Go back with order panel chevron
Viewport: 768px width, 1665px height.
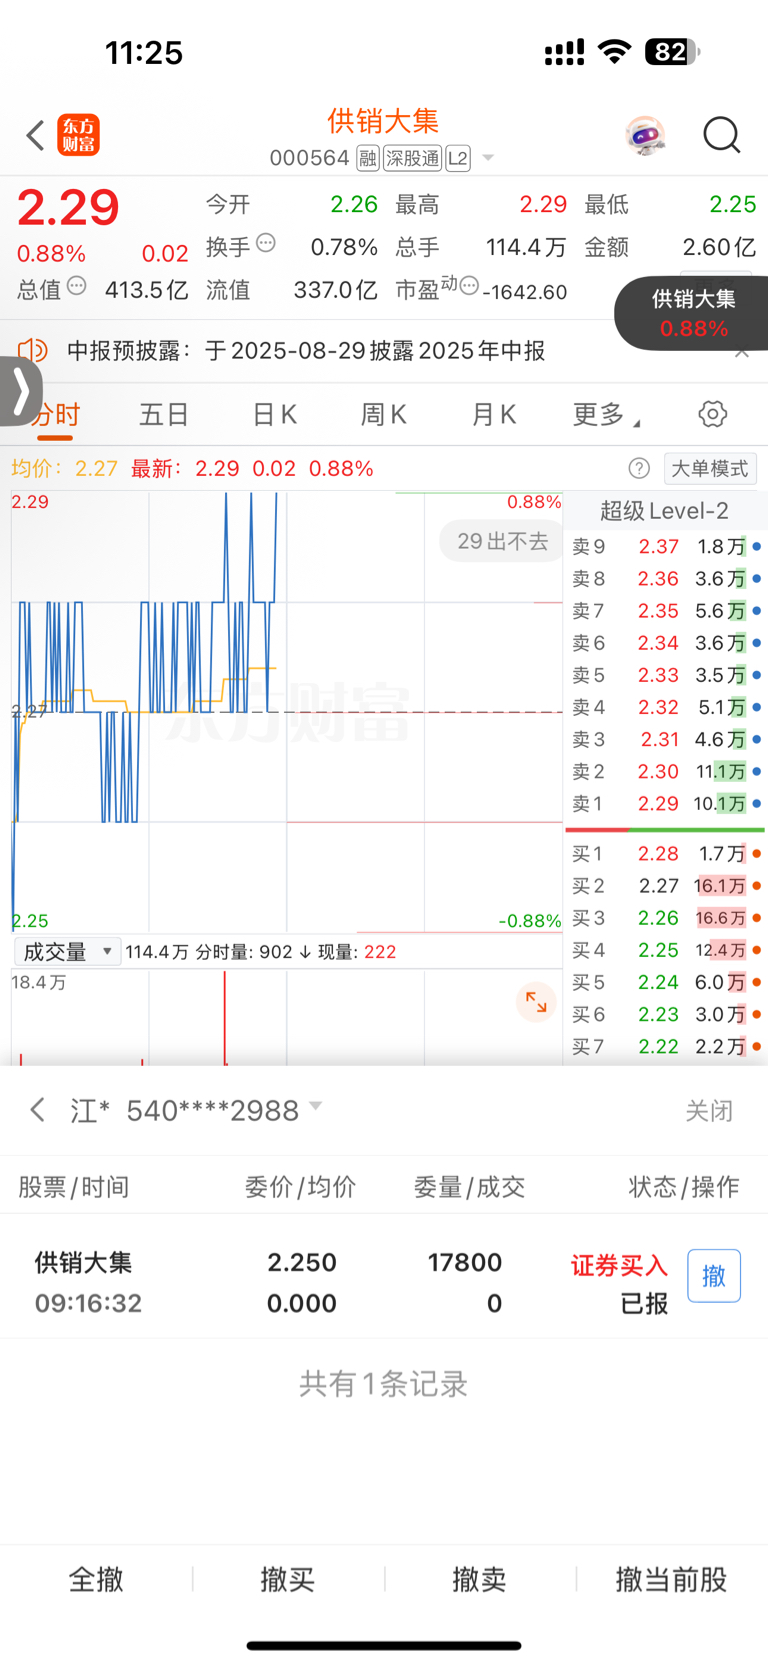point(38,1109)
